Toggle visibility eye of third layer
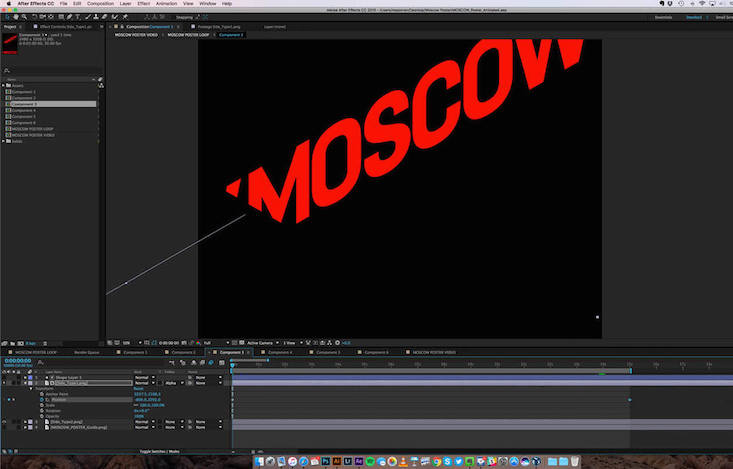This screenshot has width=733, height=469. coord(4,422)
